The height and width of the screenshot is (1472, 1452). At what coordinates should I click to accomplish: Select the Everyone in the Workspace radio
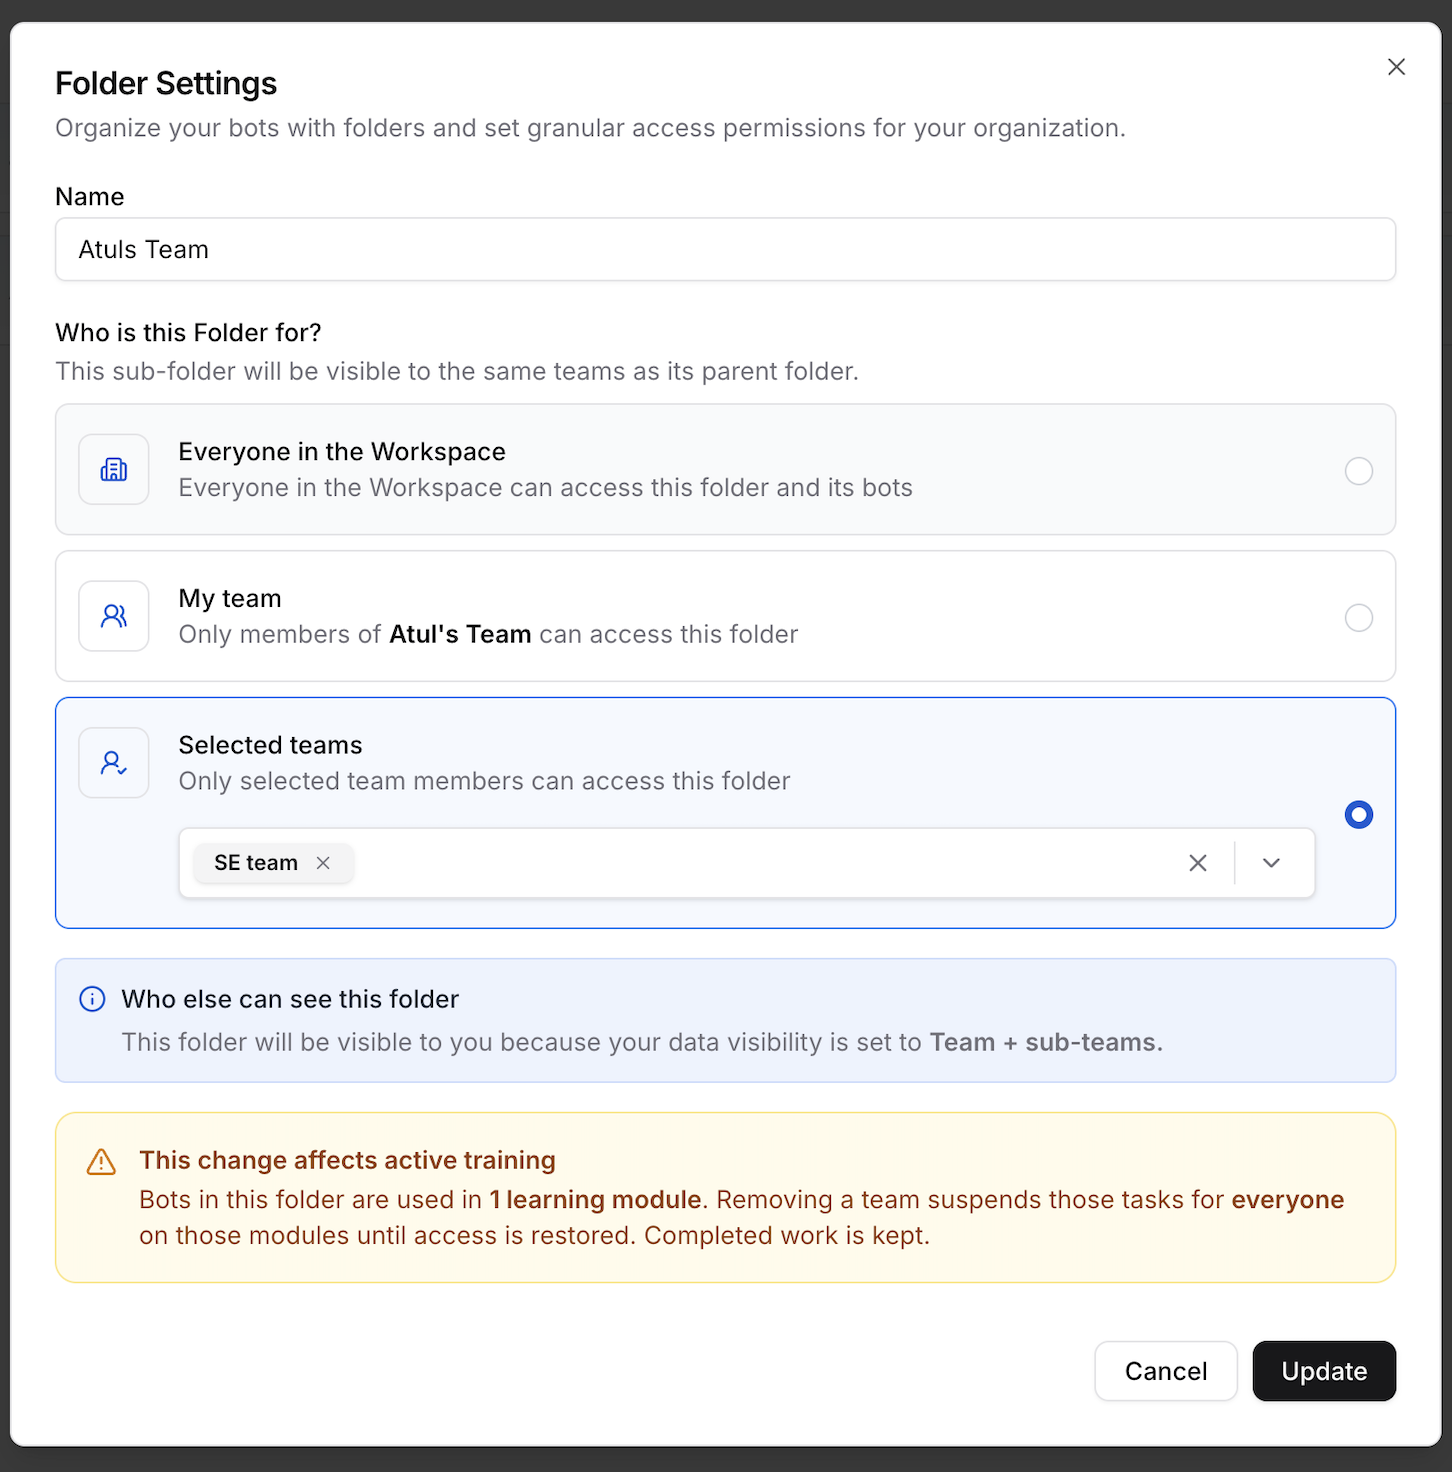point(1359,471)
